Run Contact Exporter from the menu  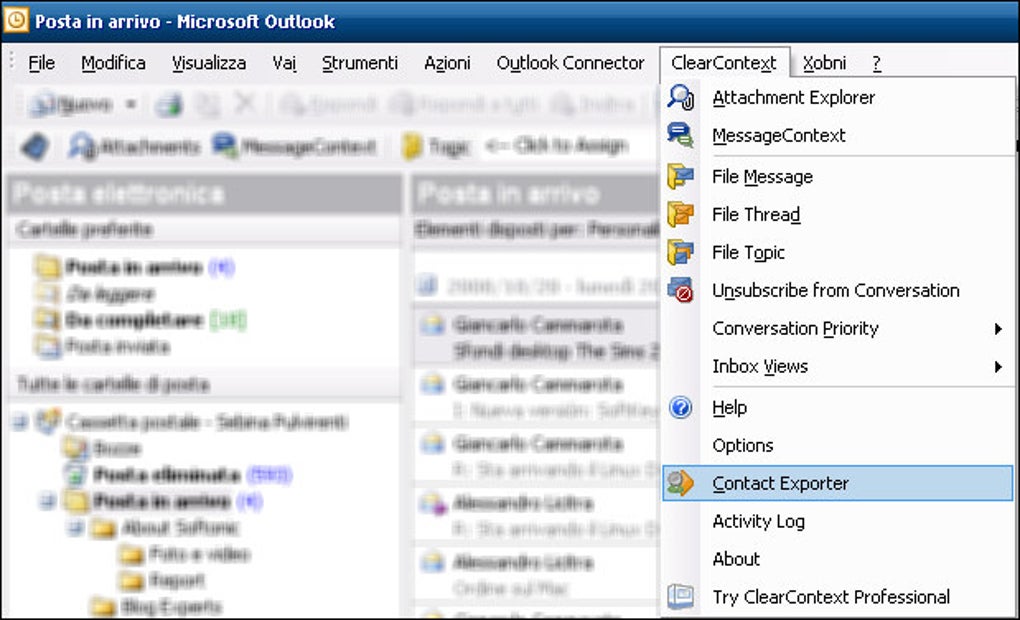(x=779, y=483)
